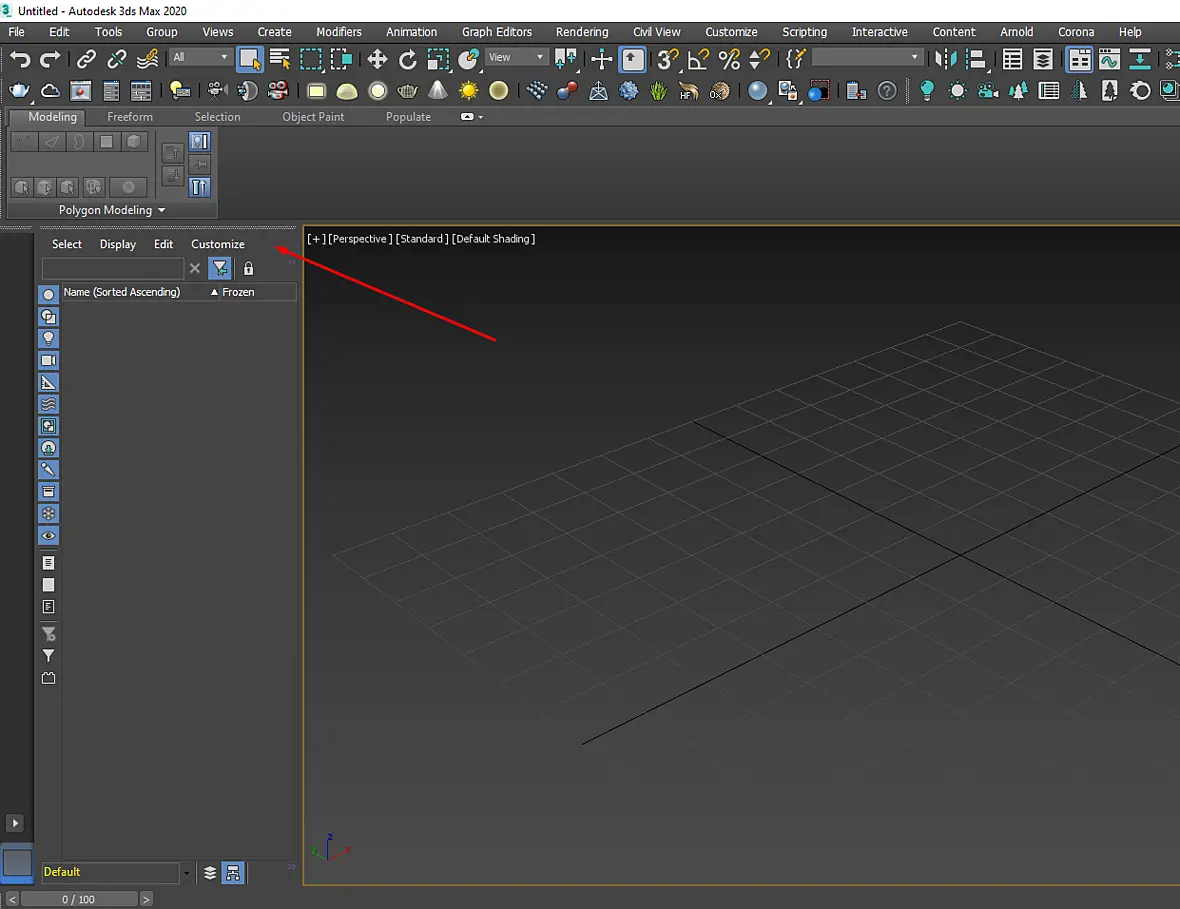Click the teapot primitive icon
This screenshot has width=1180, height=909.
point(407,91)
